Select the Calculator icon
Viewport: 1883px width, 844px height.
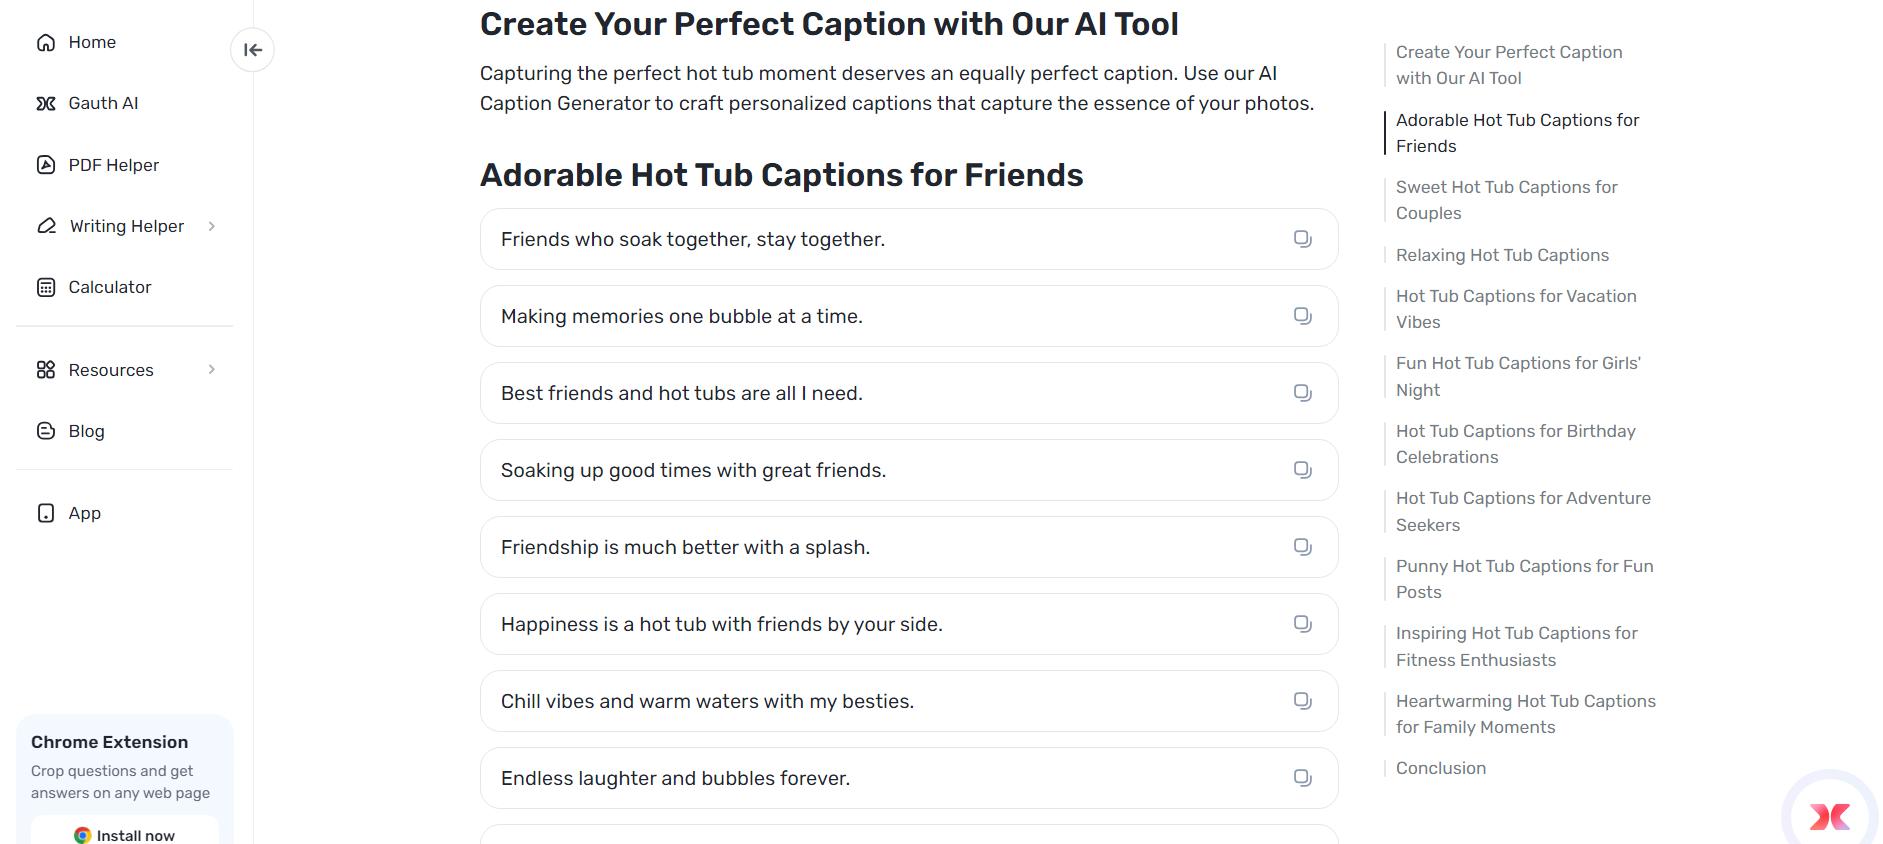pyautogui.click(x=45, y=287)
